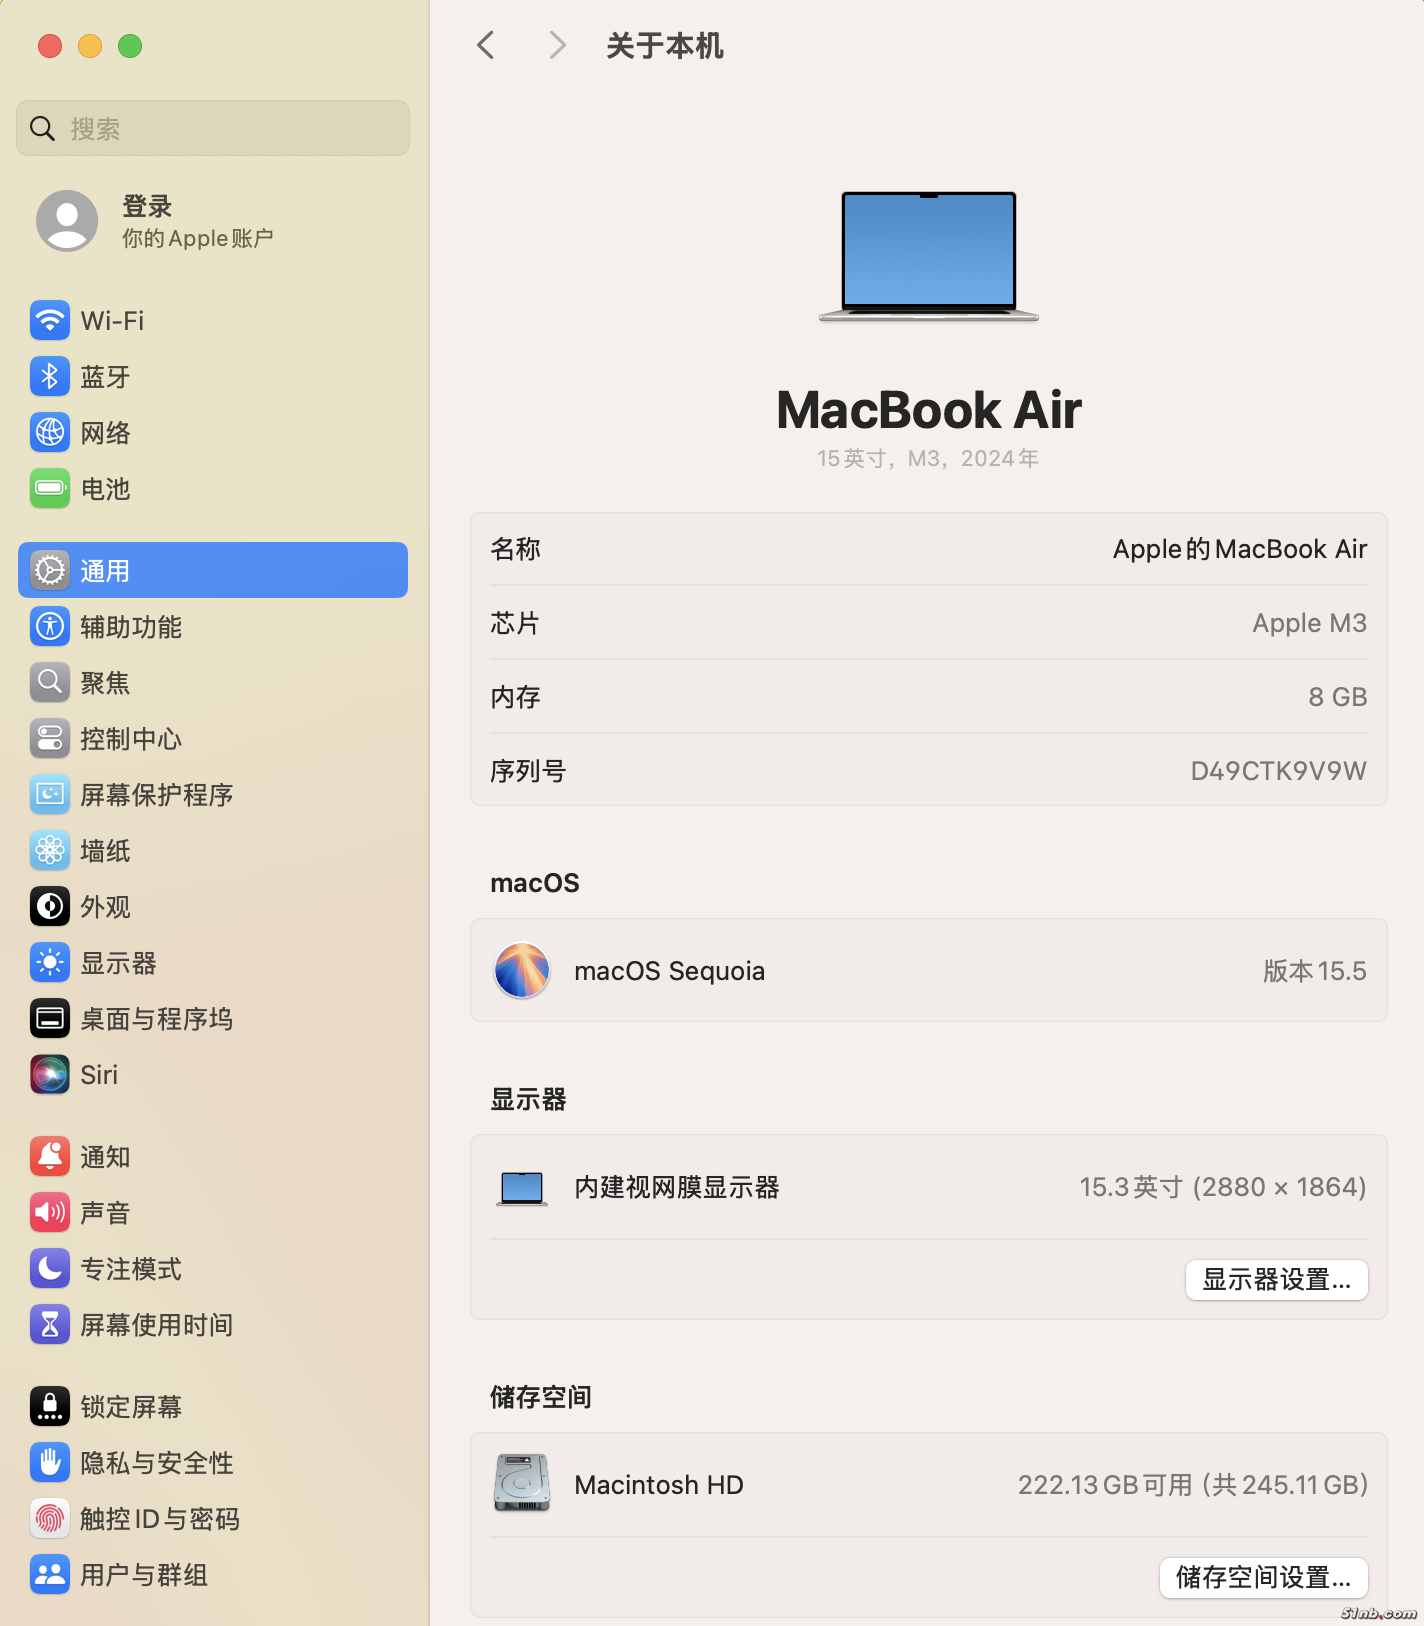
Task: Click the version text 版本 15.5
Action: pyautogui.click(x=1315, y=971)
